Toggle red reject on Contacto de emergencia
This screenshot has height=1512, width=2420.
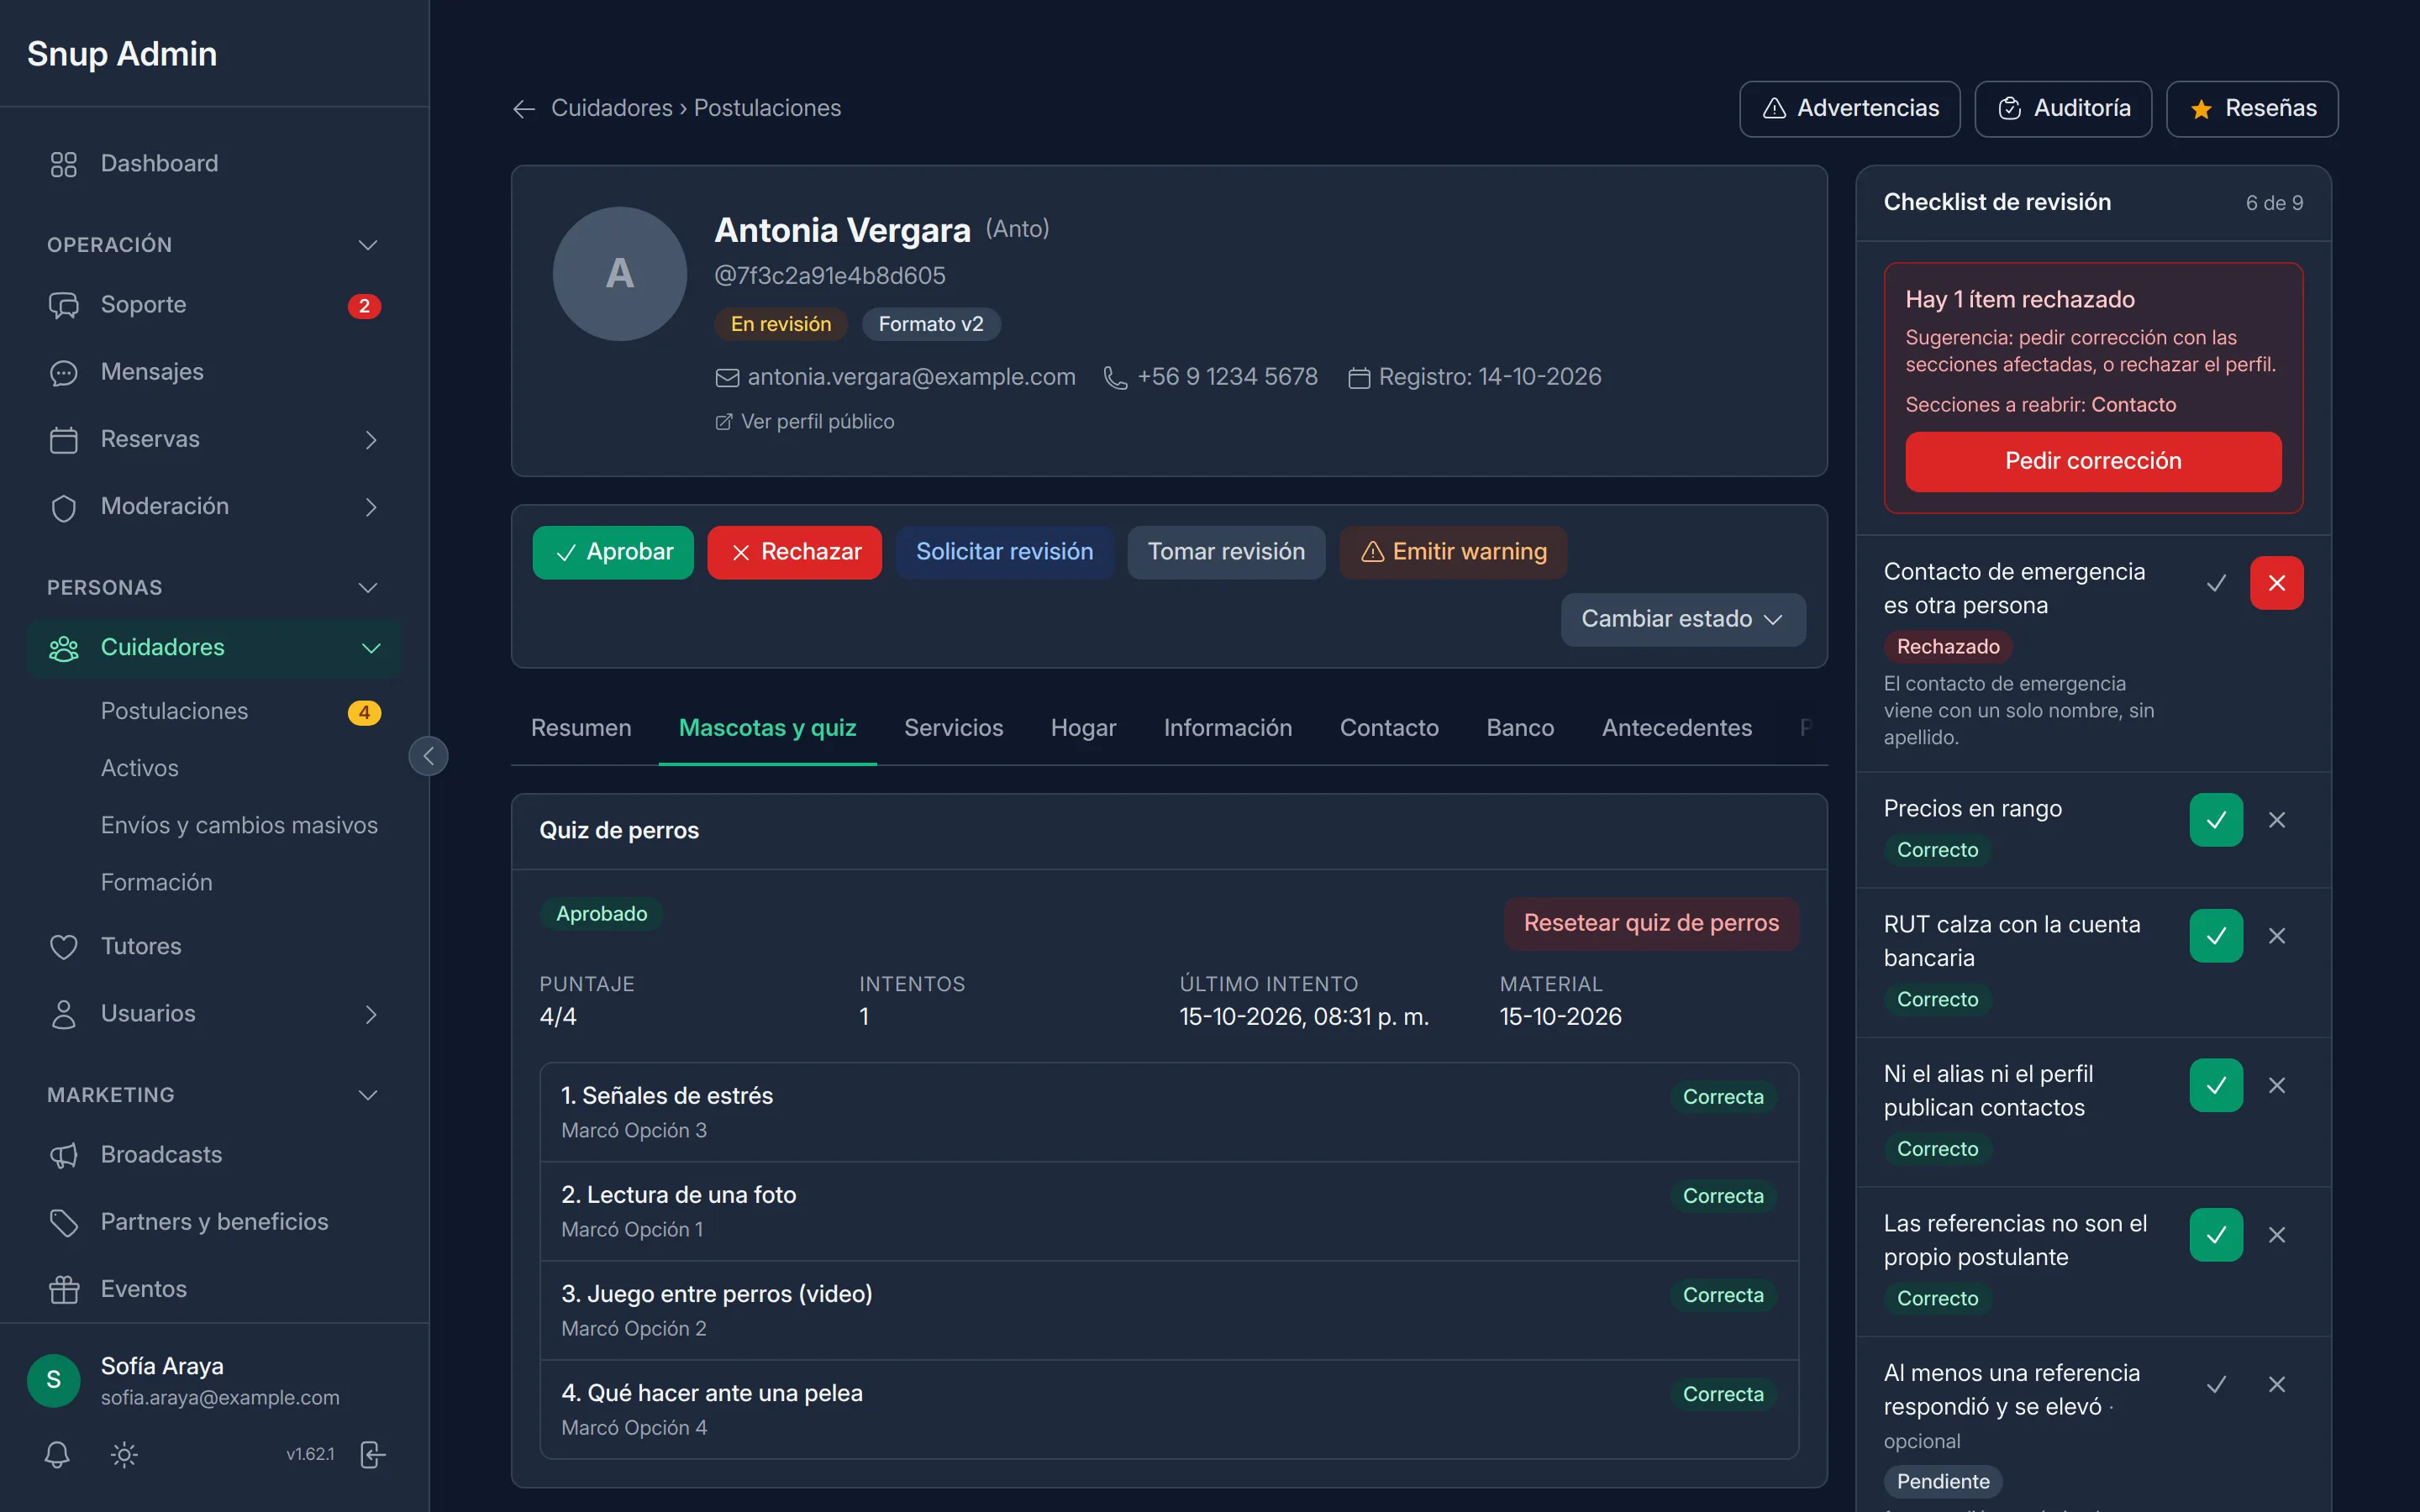click(x=2277, y=583)
